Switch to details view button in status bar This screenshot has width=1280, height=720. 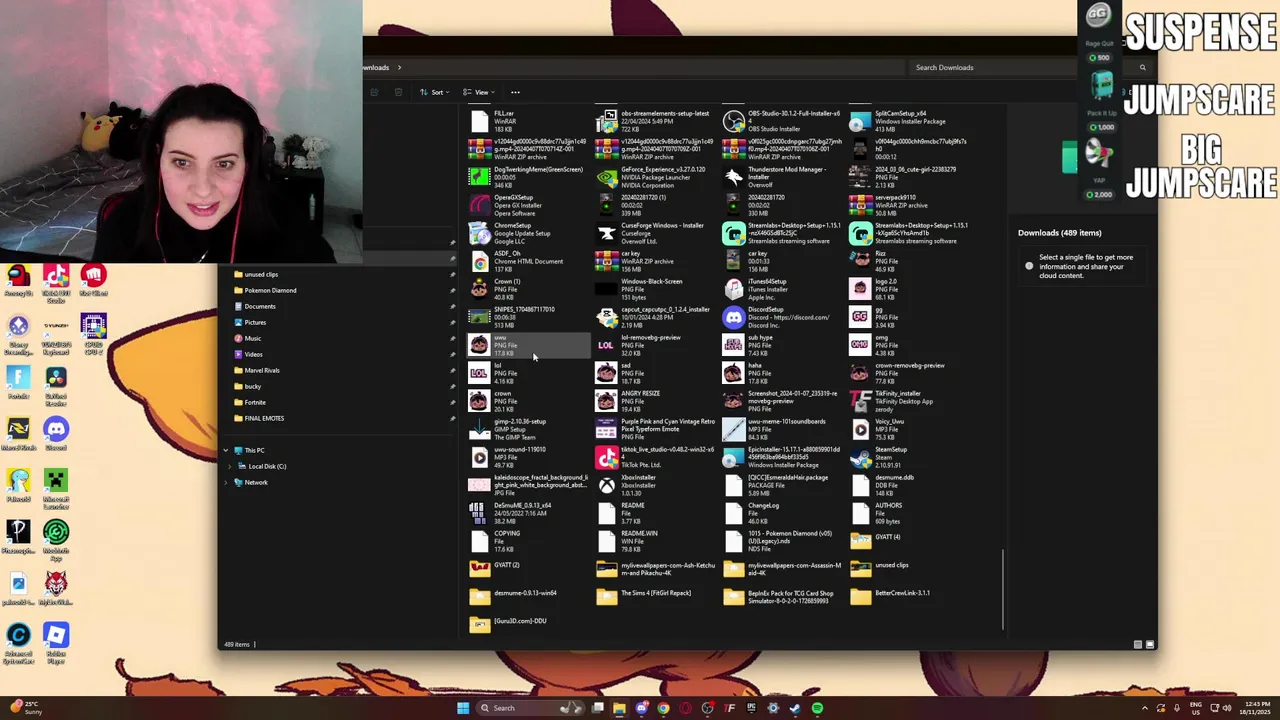pyautogui.click(x=1137, y=645)
